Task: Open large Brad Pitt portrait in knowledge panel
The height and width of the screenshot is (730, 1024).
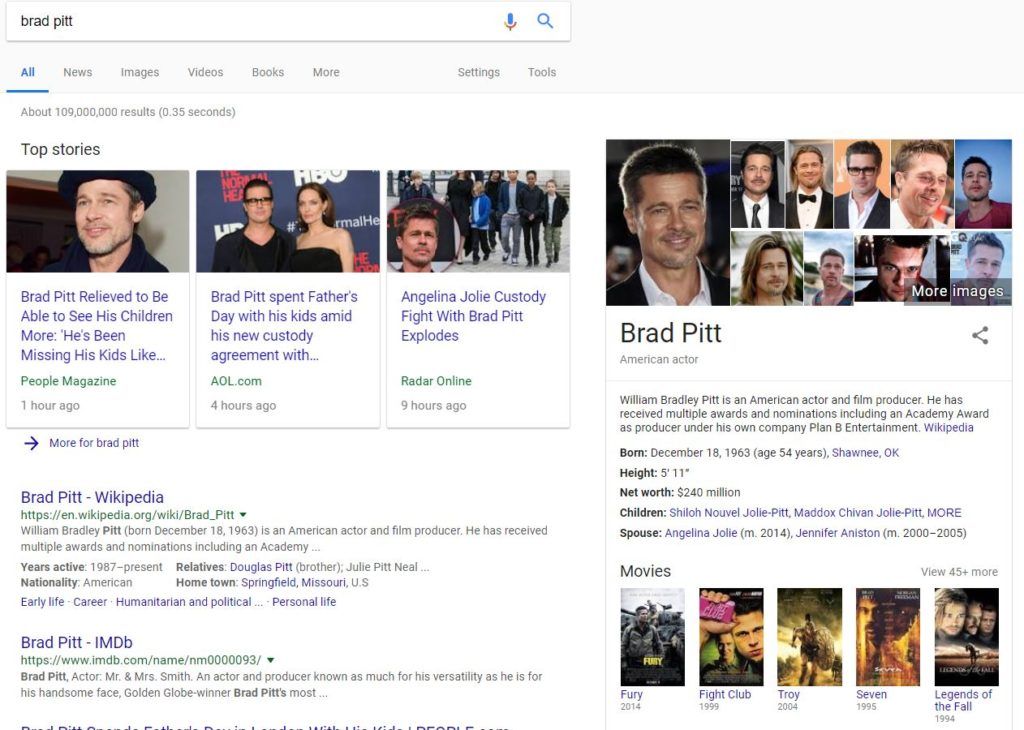Action: [667, 223]
